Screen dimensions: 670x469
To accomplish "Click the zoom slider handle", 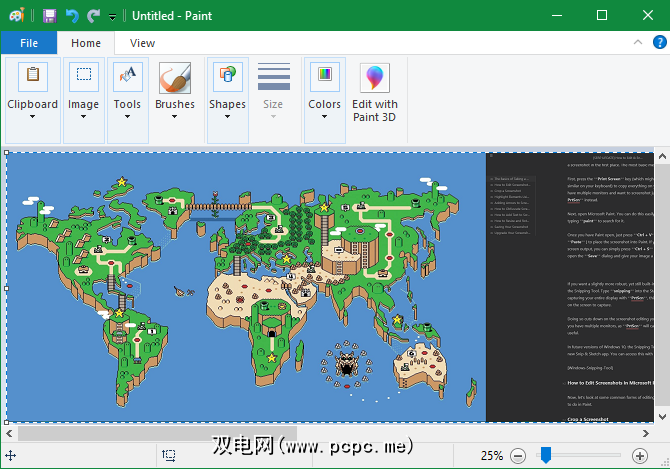I will (x=545, y=455).
